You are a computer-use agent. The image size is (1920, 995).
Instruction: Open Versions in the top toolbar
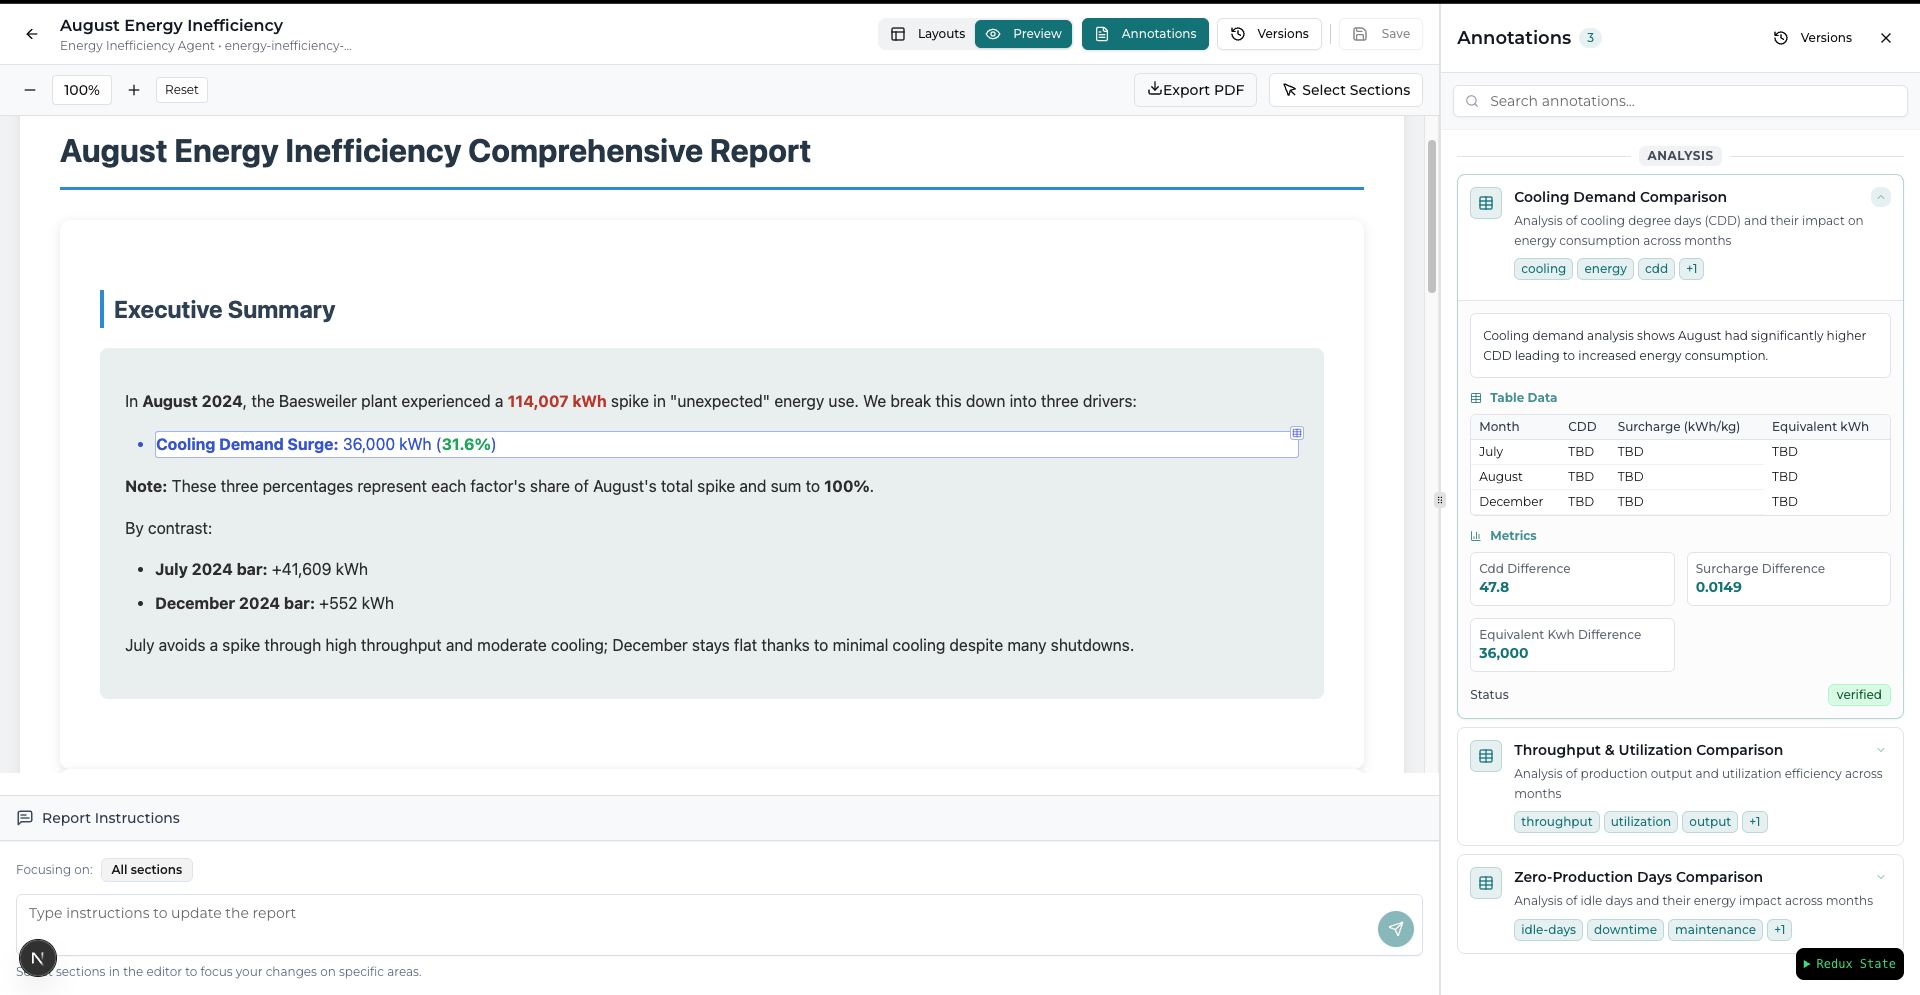(x=1269, y=34)
